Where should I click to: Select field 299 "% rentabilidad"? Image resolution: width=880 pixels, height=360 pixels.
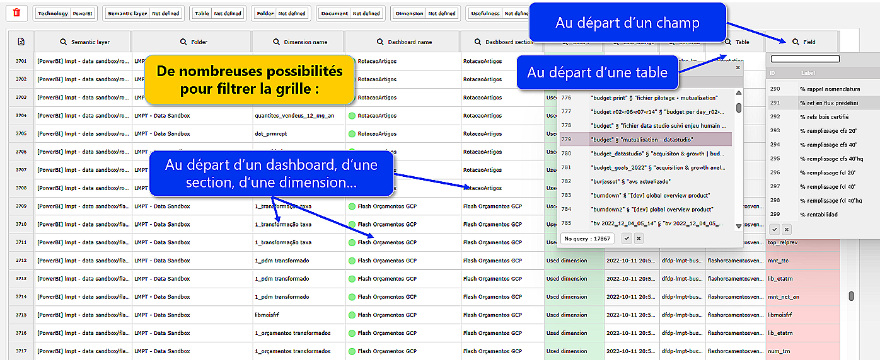point(824,215)
